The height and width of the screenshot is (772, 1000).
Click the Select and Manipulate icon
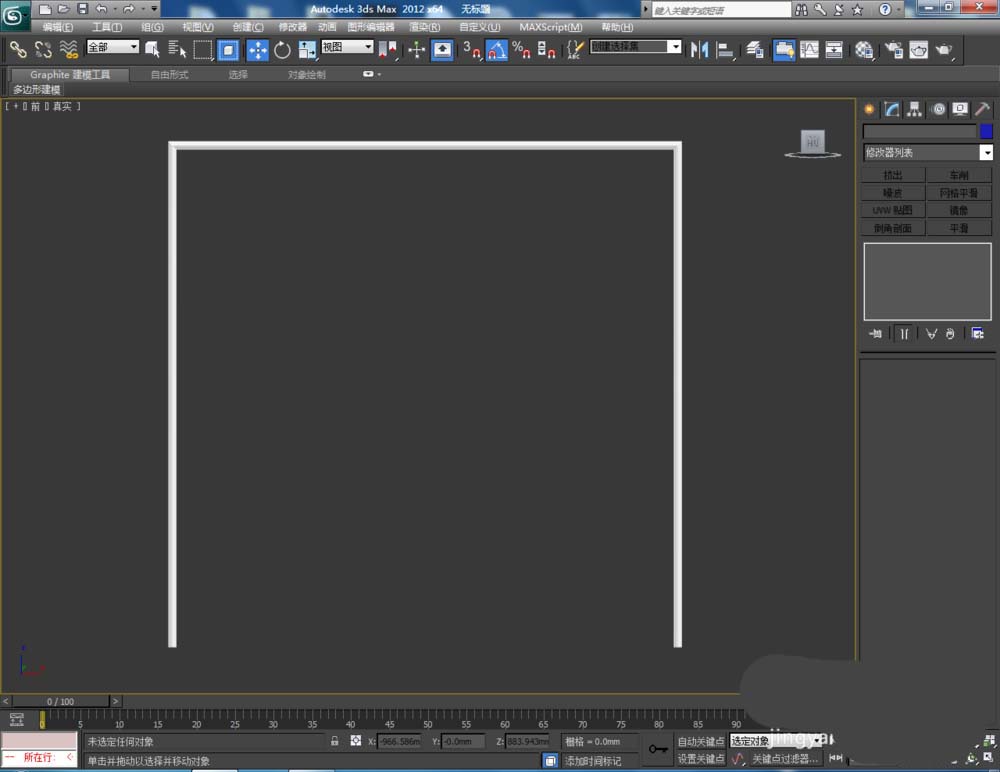(416, 50)
